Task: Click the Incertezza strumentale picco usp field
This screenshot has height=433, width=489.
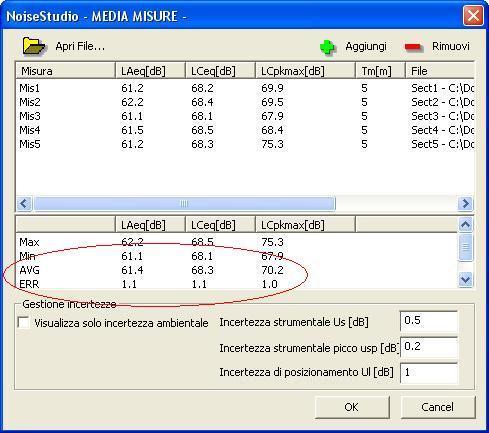Action: click(429, 347)
